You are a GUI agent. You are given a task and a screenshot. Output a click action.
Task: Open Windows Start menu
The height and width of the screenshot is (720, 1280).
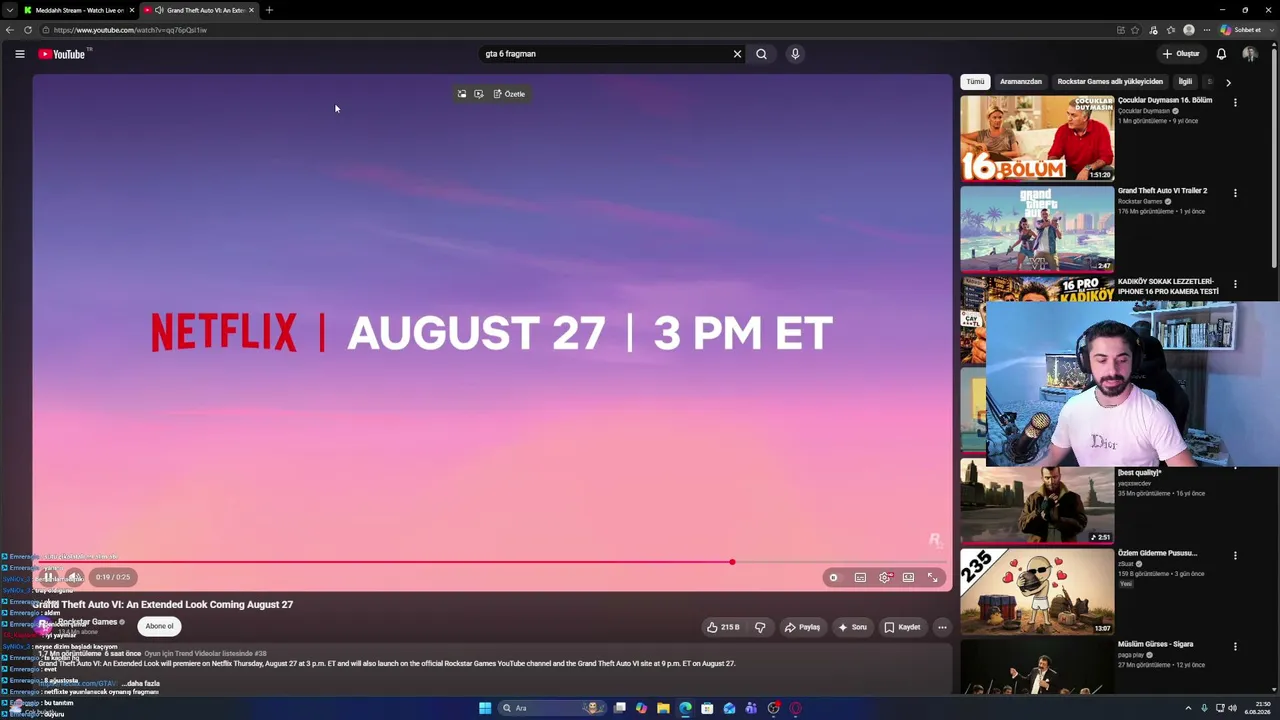(x=485, y=708)
